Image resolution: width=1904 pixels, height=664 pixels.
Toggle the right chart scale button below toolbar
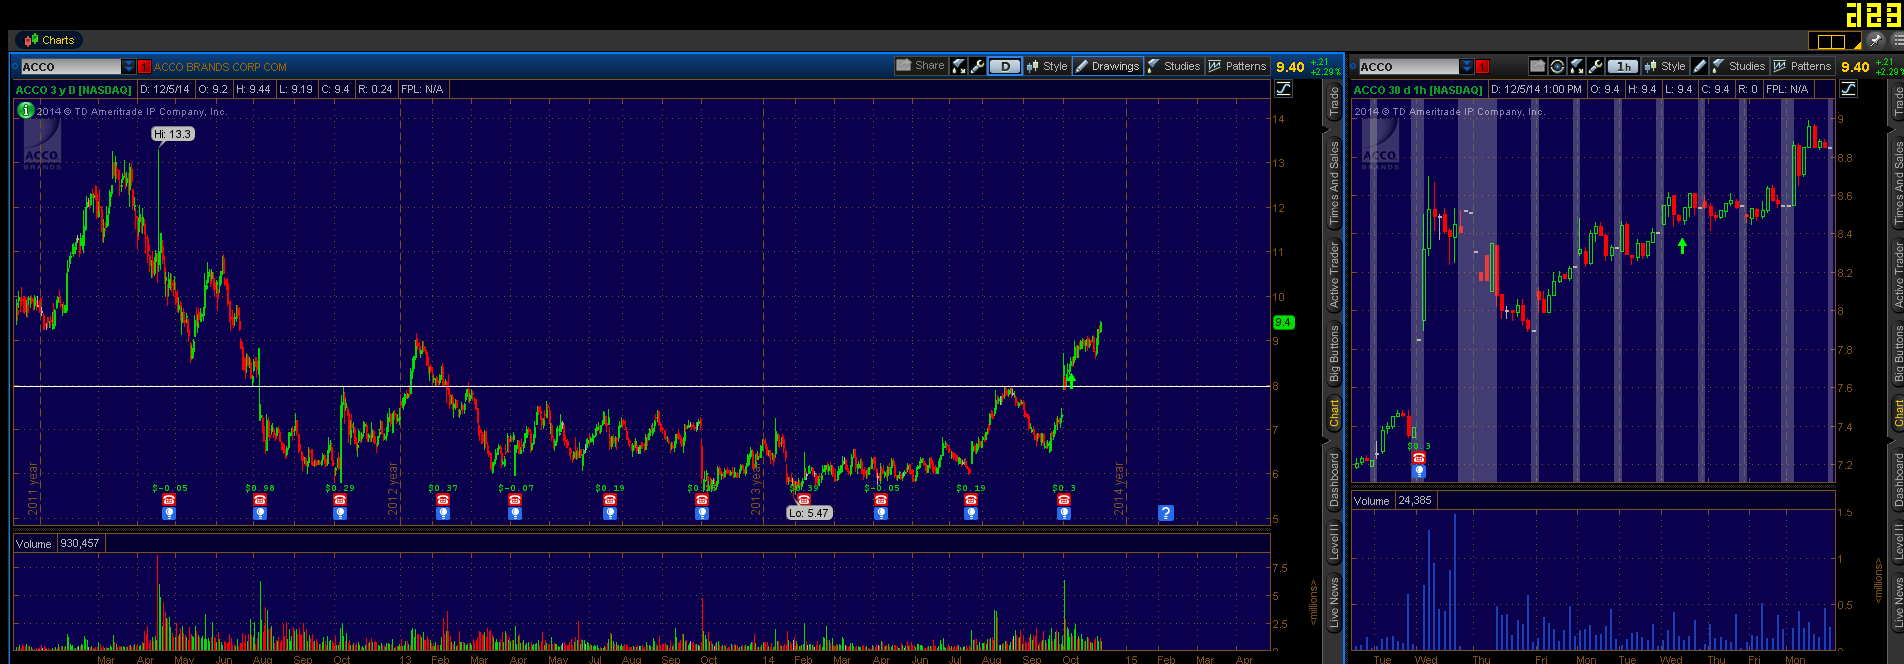click(1849, 89)
